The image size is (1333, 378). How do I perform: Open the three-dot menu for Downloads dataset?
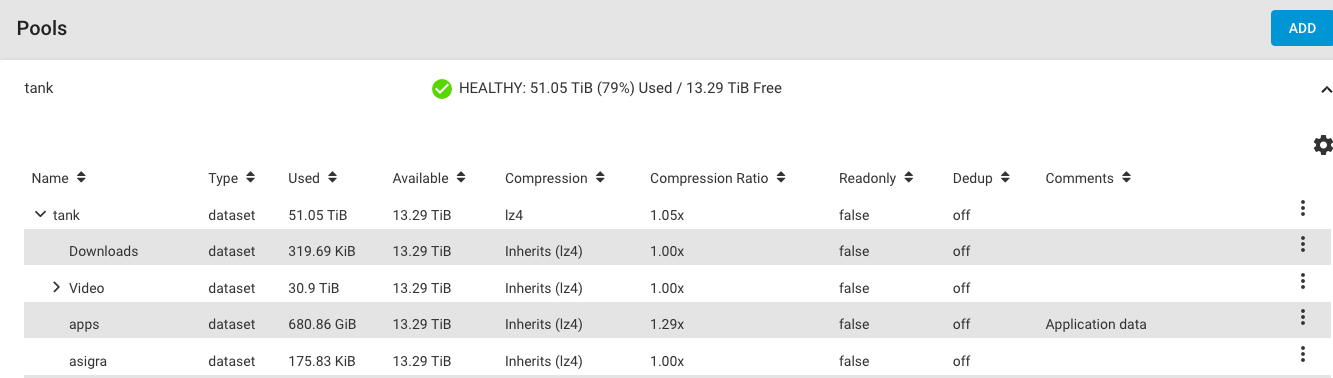[1302, 244]
